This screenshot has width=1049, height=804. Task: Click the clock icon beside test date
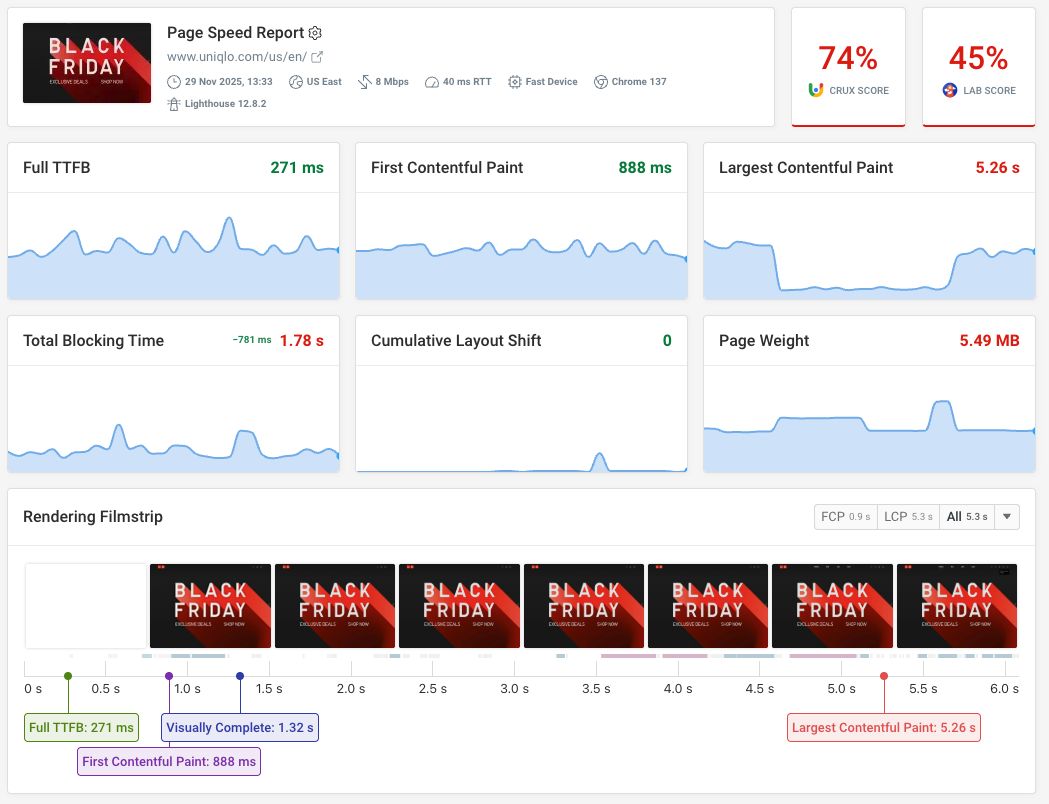(x=175, y=82)
